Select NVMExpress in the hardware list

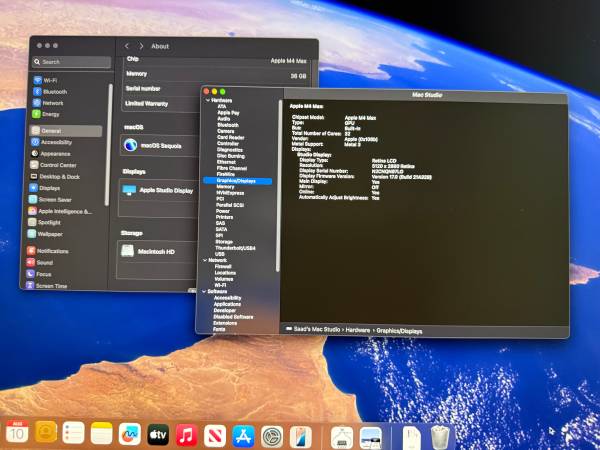(x=230, y=193)
